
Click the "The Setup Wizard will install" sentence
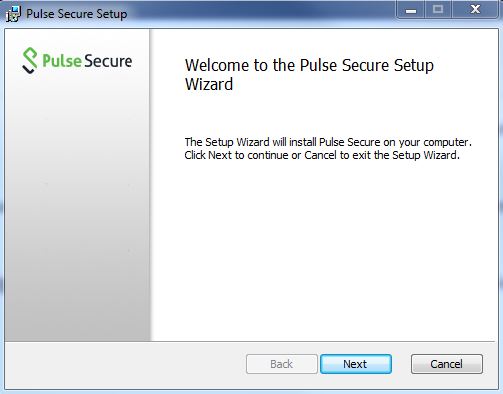point(328,142)
